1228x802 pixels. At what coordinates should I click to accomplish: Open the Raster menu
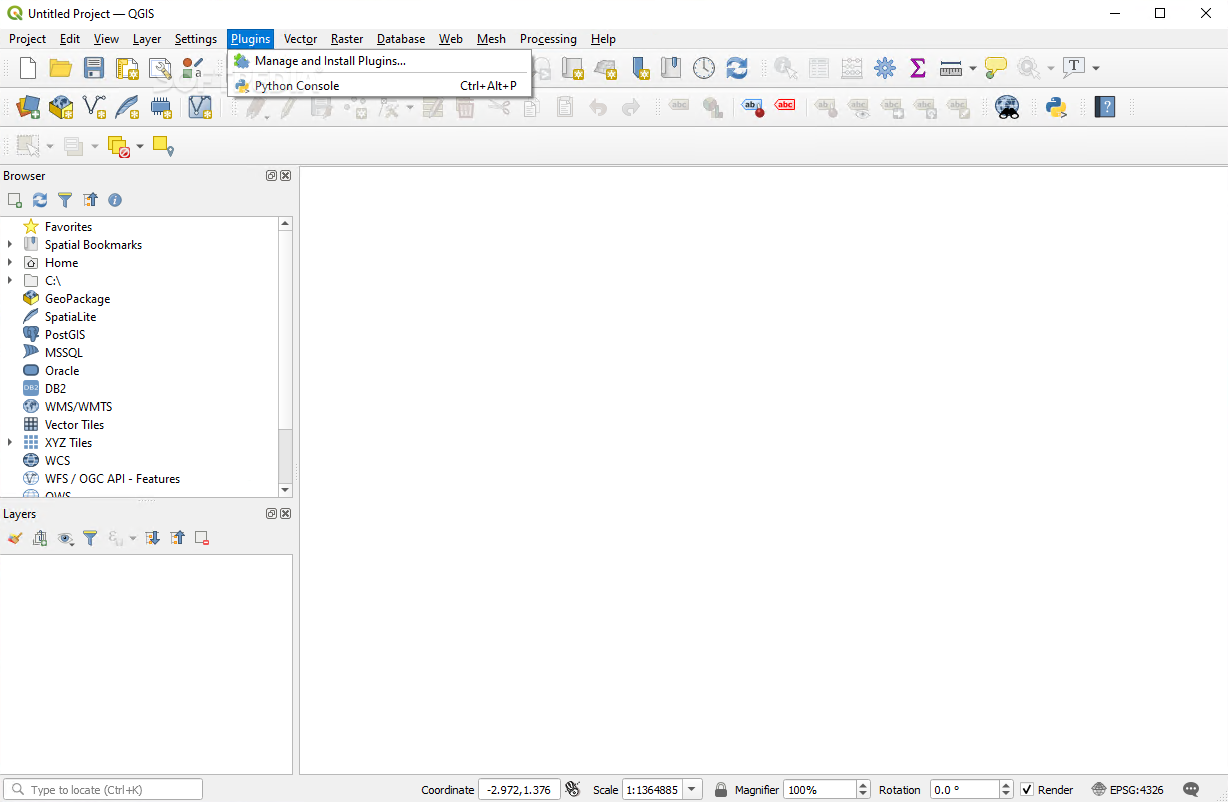tap(347, 39)
